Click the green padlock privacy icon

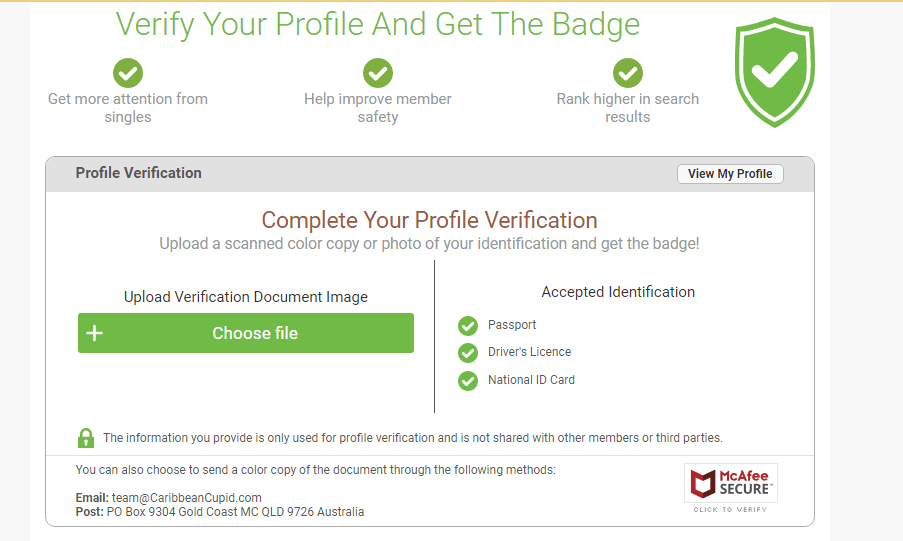(x=86, y=438)
